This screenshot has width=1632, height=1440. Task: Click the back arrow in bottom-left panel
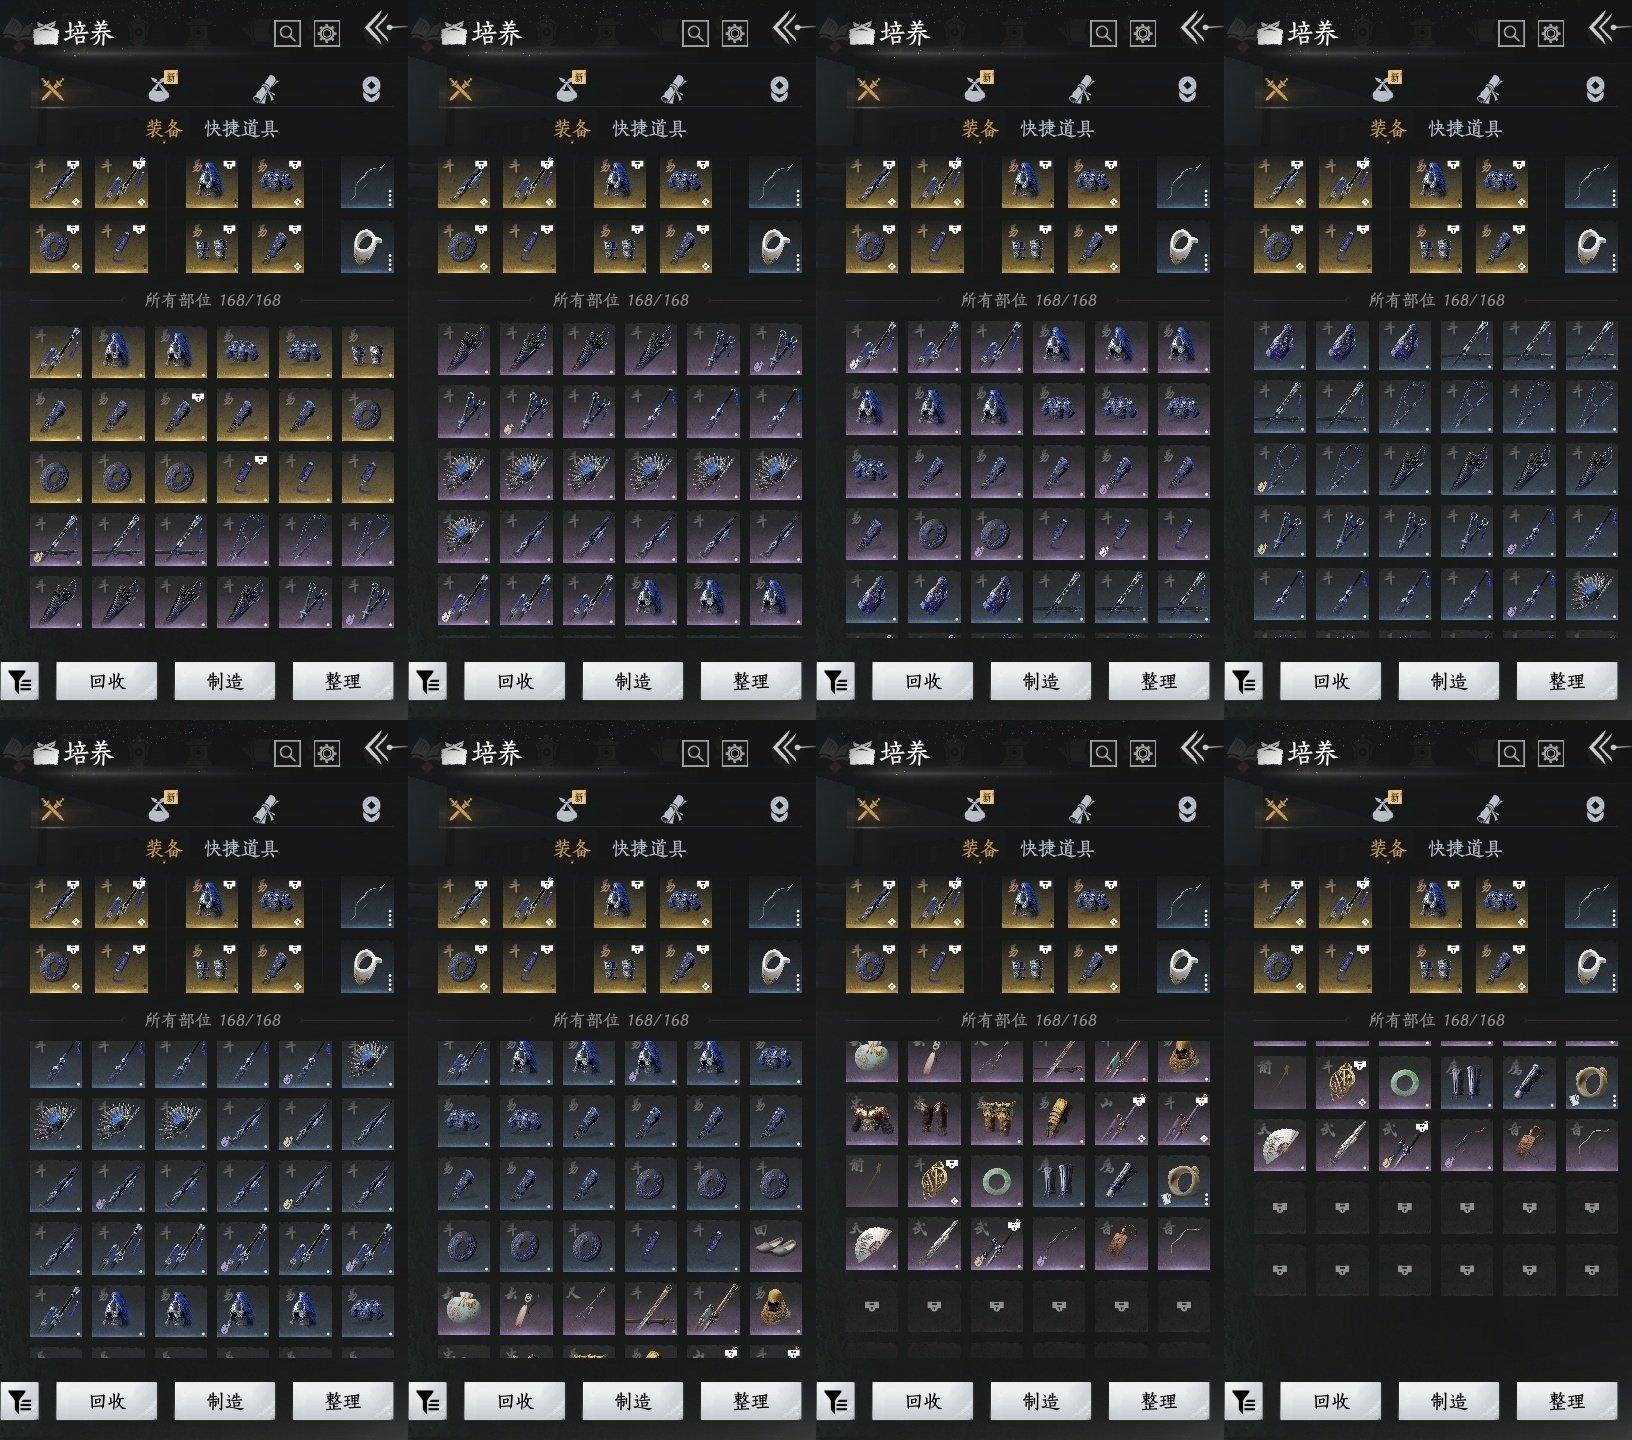point(383,749)
